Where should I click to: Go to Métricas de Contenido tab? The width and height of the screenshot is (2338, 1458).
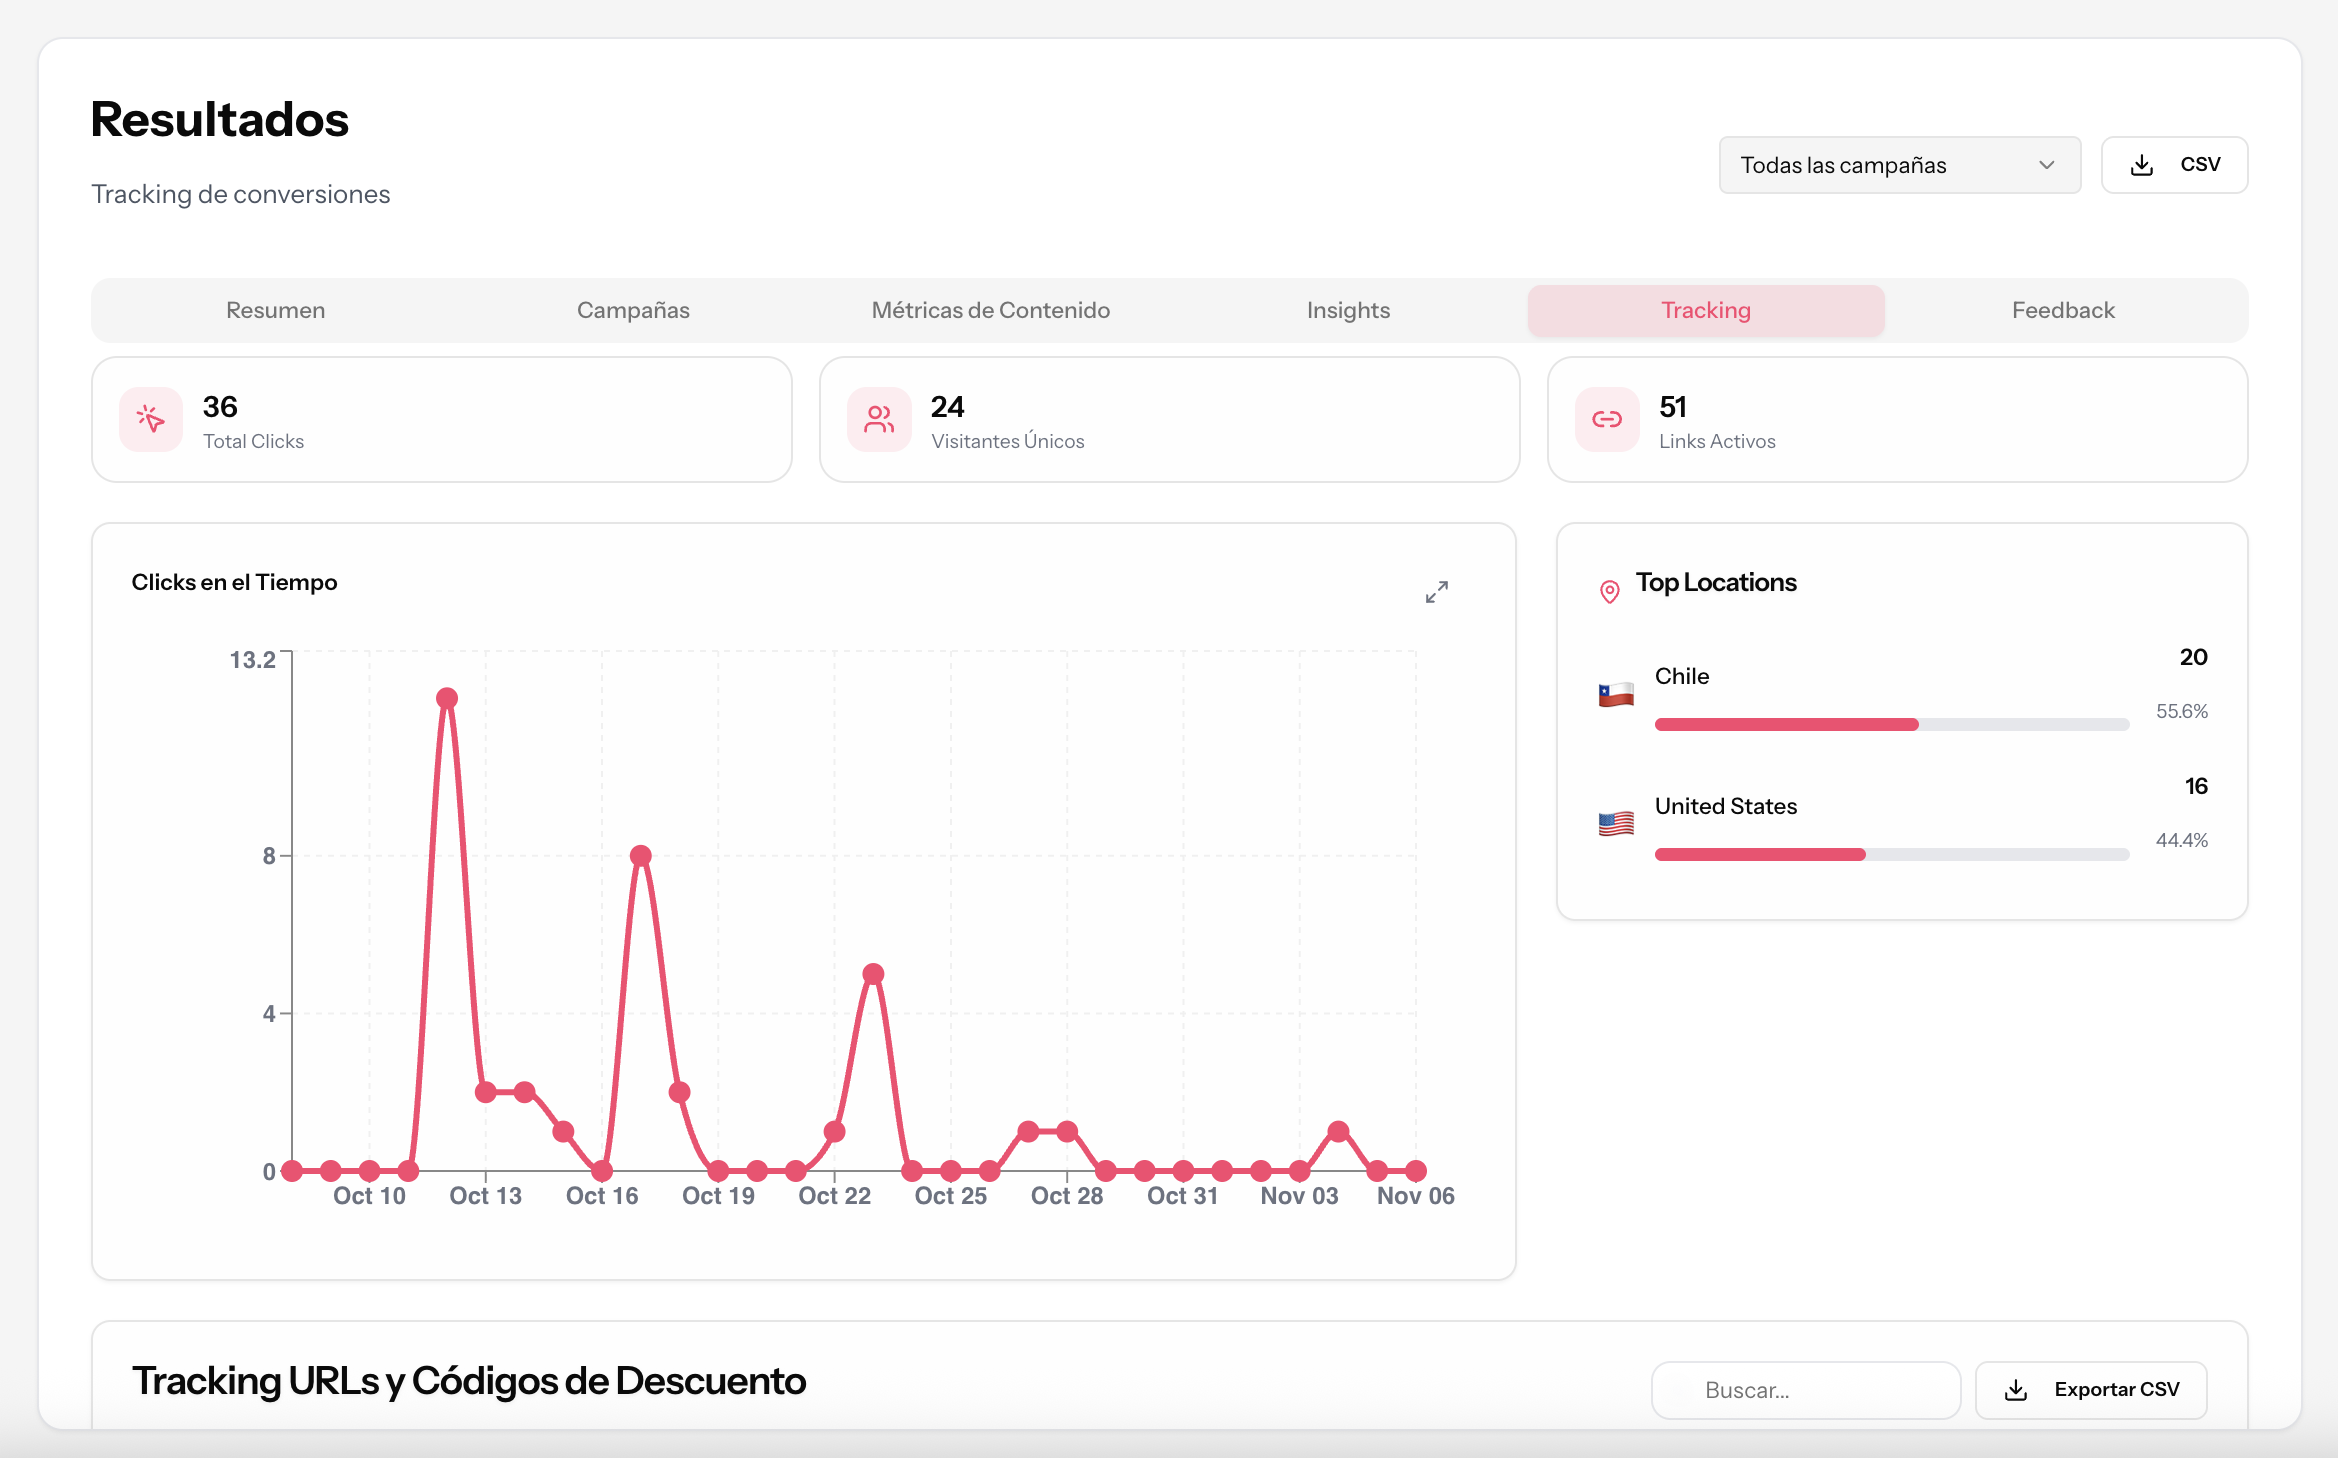tap(990, 310)
